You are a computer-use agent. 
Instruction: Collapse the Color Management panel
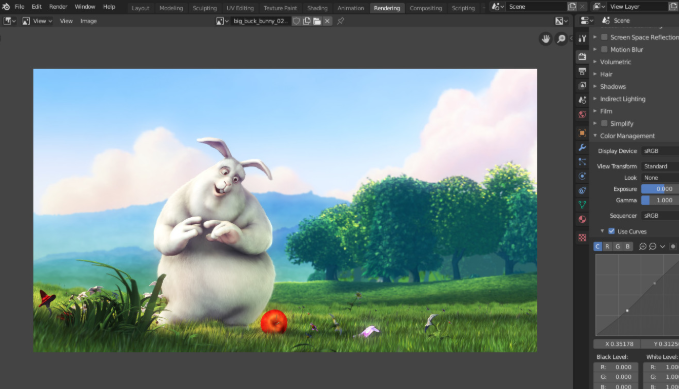click(x=627, y=136)
